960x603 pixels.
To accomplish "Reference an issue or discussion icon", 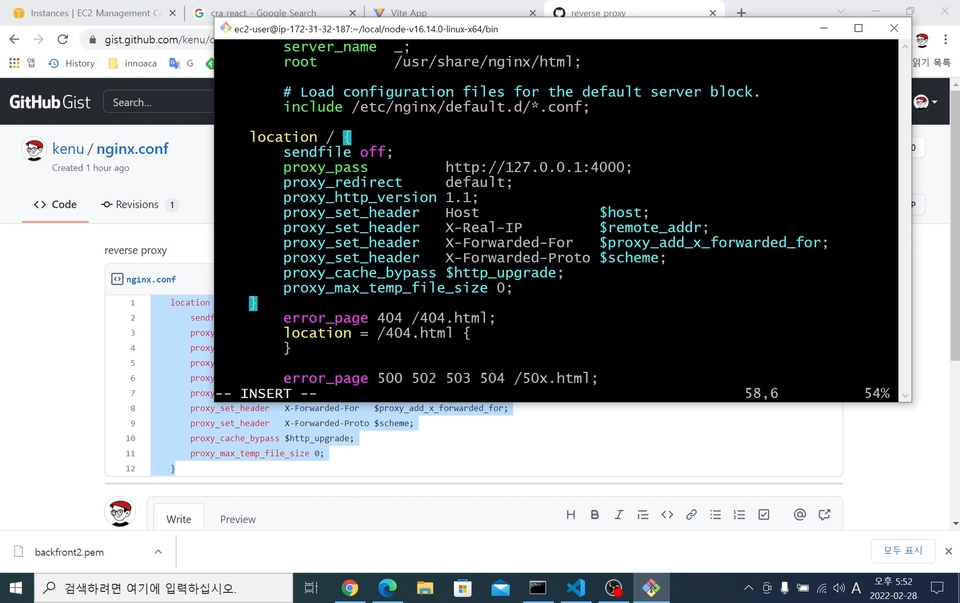I will click(x=824, y=515).
